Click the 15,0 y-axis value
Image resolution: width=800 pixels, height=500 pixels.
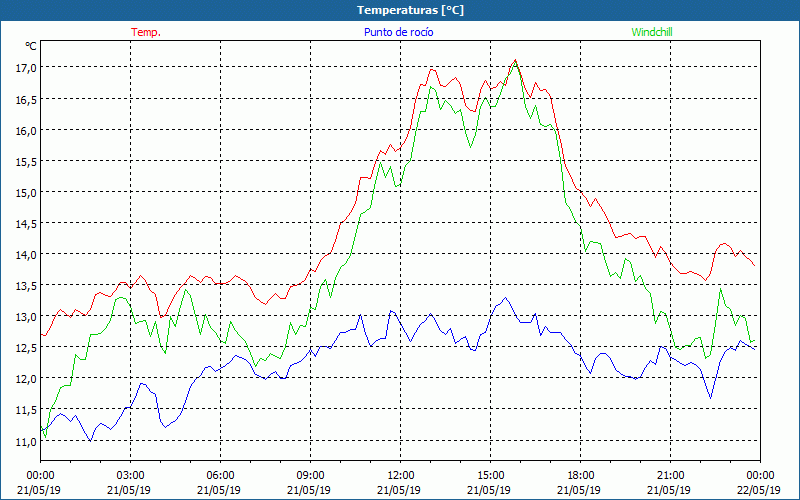[26, 192]
